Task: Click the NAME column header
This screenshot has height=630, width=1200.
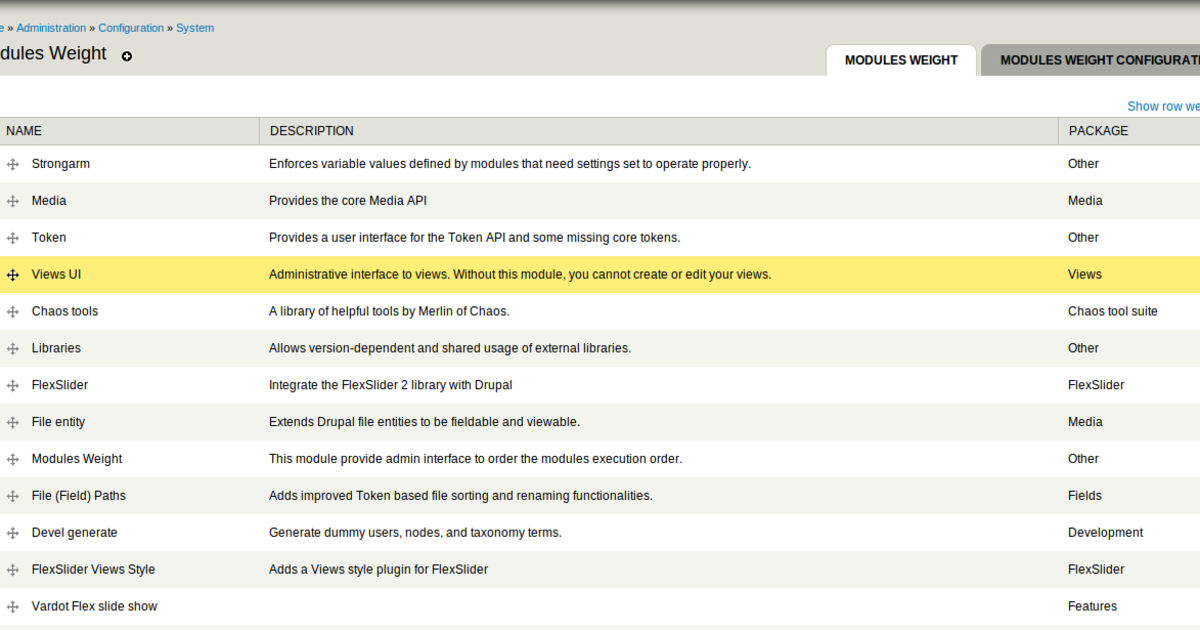Action: click(24, 131)
